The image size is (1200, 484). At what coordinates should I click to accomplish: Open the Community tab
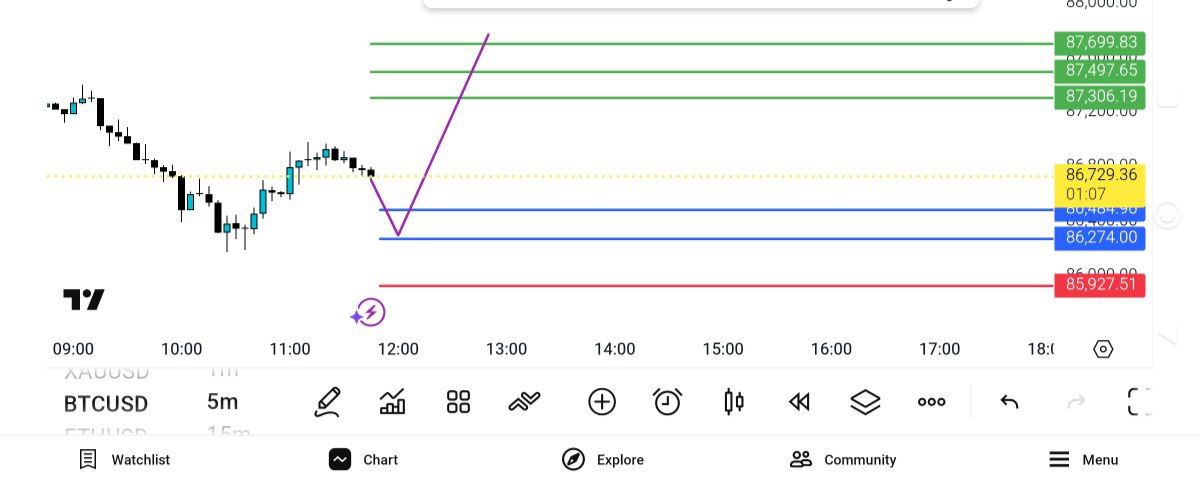(842, 460)
